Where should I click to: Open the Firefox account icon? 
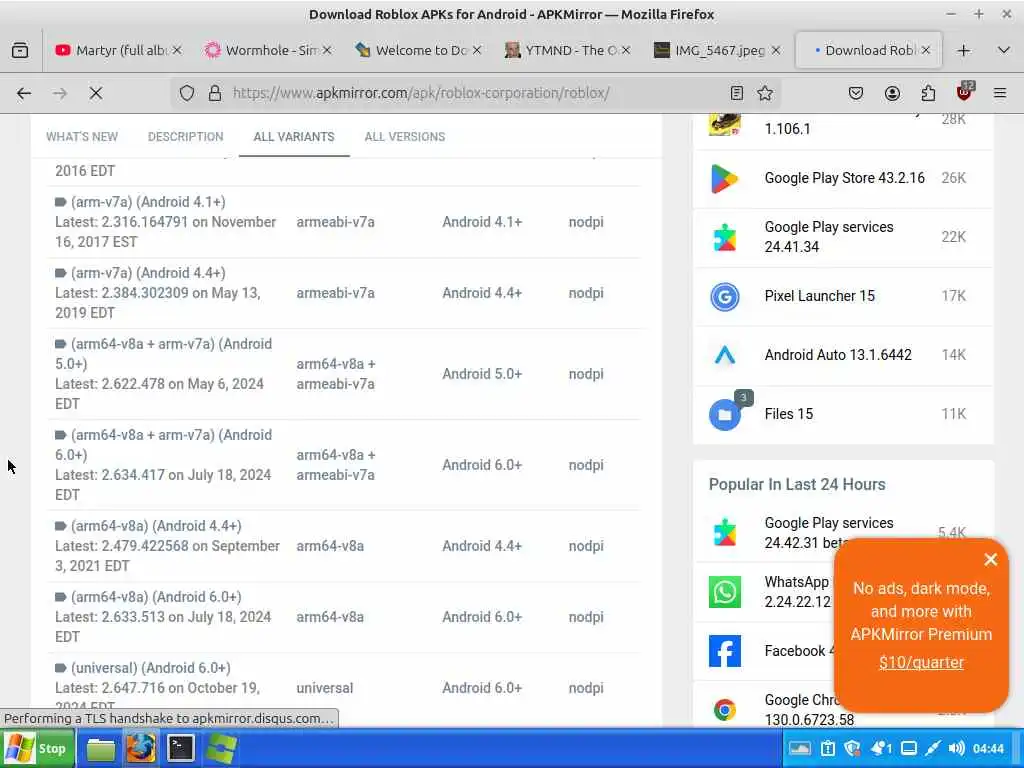point(892,93)
